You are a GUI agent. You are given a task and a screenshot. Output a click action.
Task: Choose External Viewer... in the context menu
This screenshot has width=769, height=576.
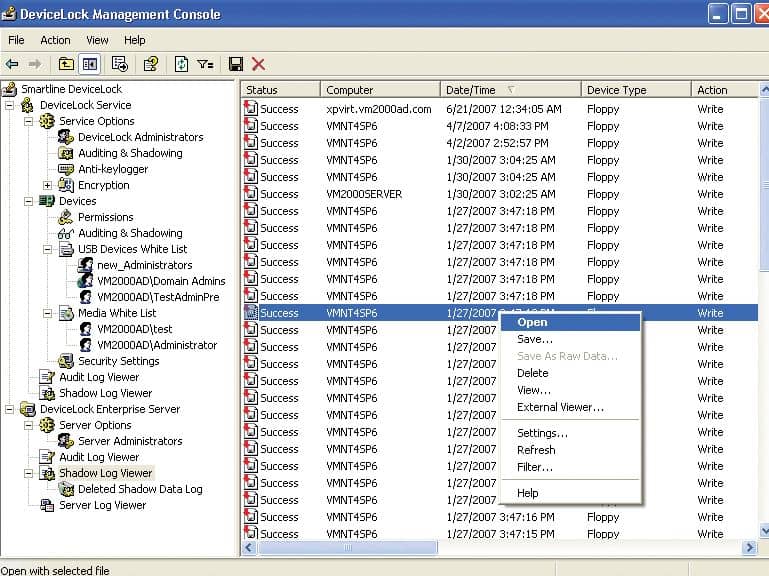pyautogui.click(x=571, y=407)
